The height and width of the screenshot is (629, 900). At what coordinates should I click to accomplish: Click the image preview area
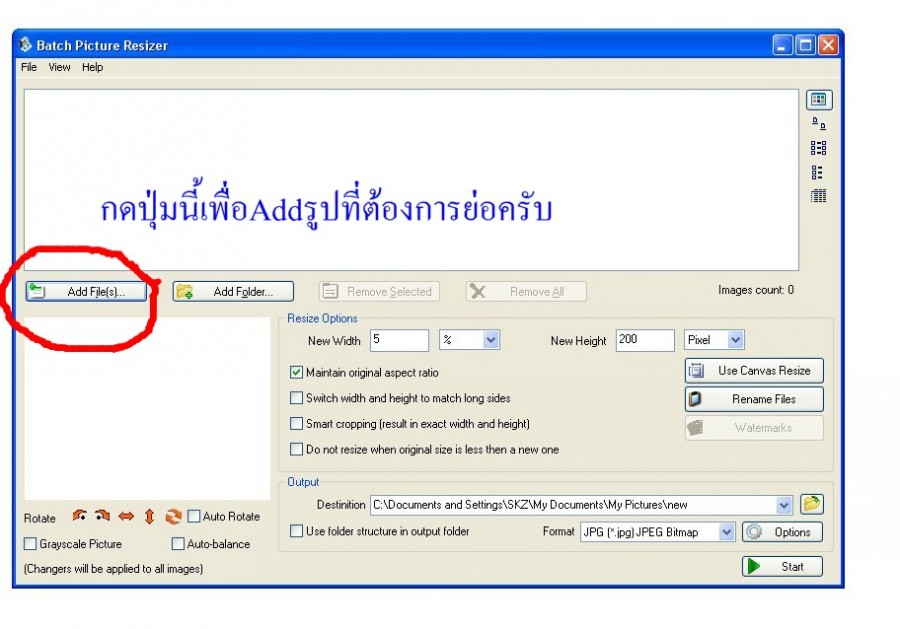pos(148,408)
